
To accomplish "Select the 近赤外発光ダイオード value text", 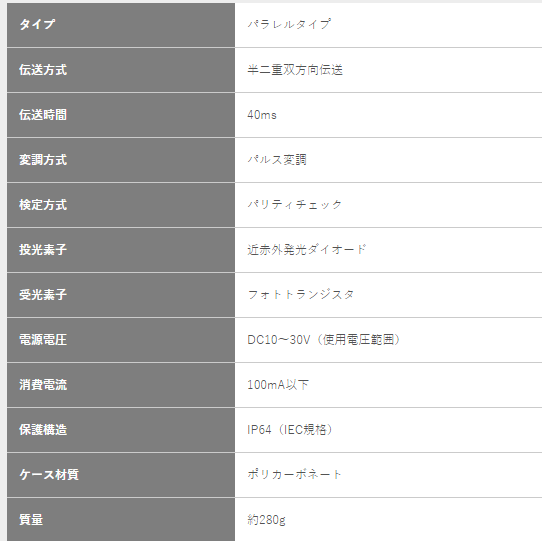I will click(307, 250).
